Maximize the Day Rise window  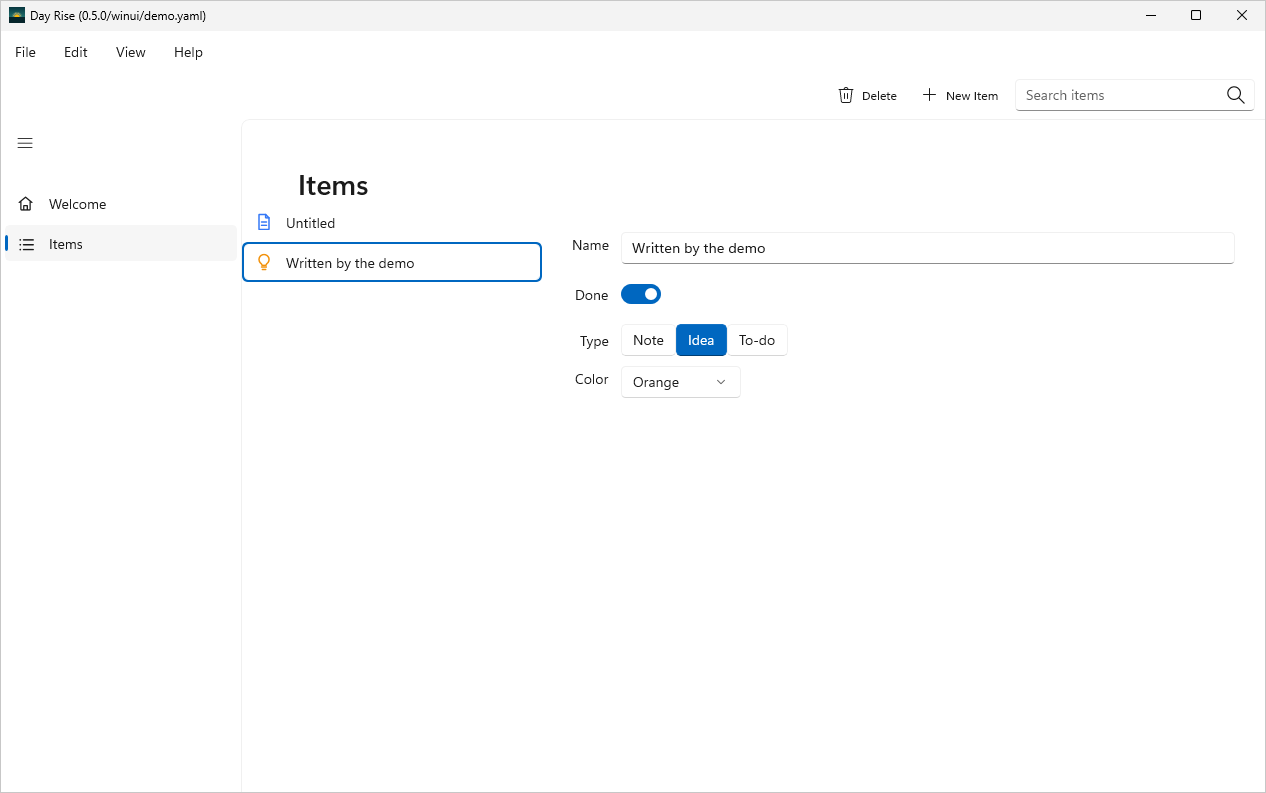tap(1196, 15)
